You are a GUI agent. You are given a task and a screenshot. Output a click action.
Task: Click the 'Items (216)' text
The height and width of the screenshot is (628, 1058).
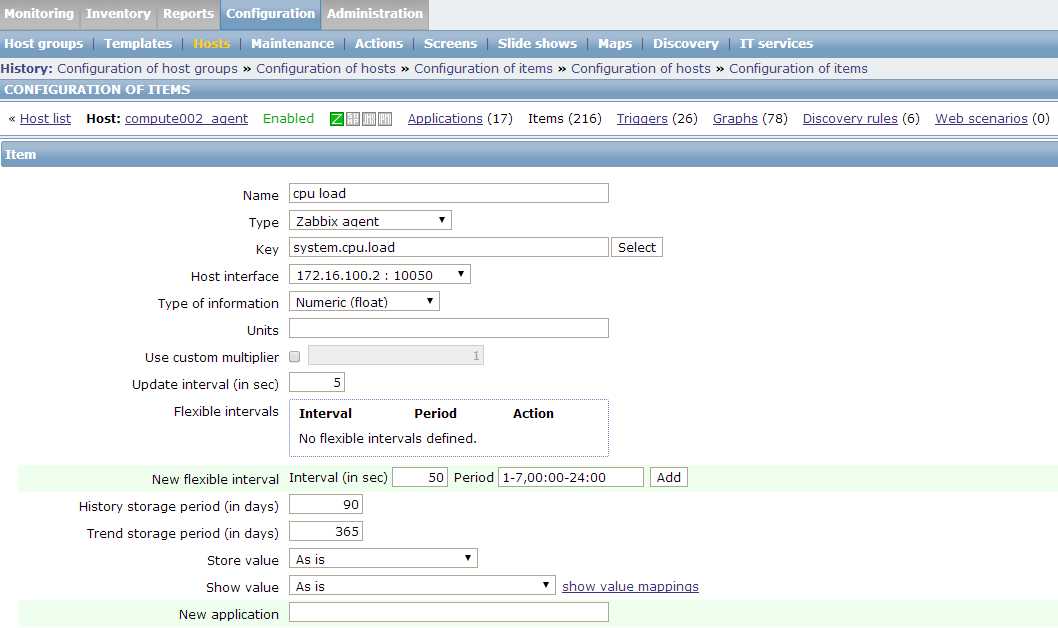tap(565, 119)
